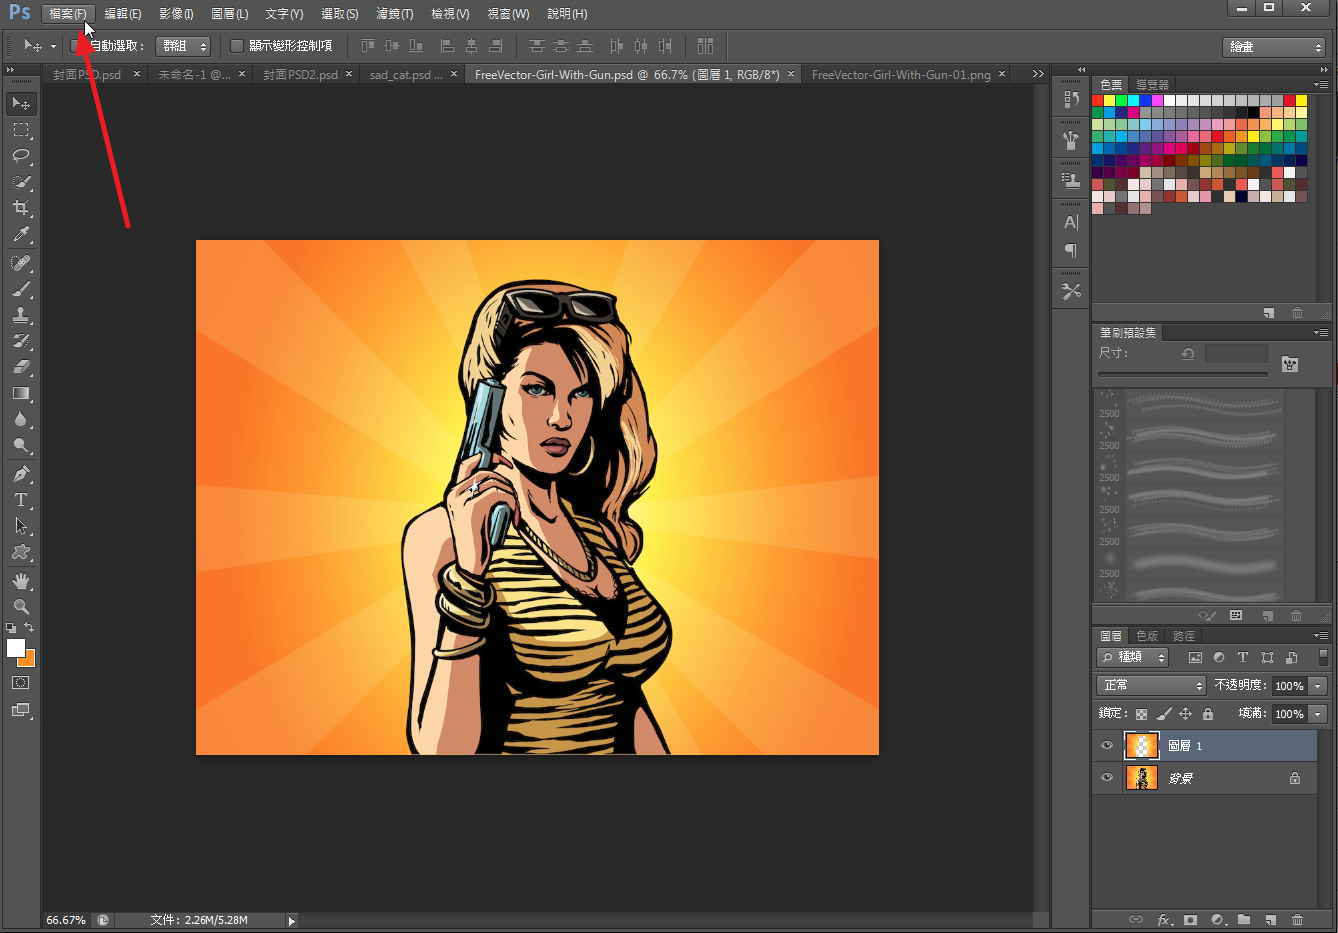Toggle lock transparent pixels

coord(1141,714)
